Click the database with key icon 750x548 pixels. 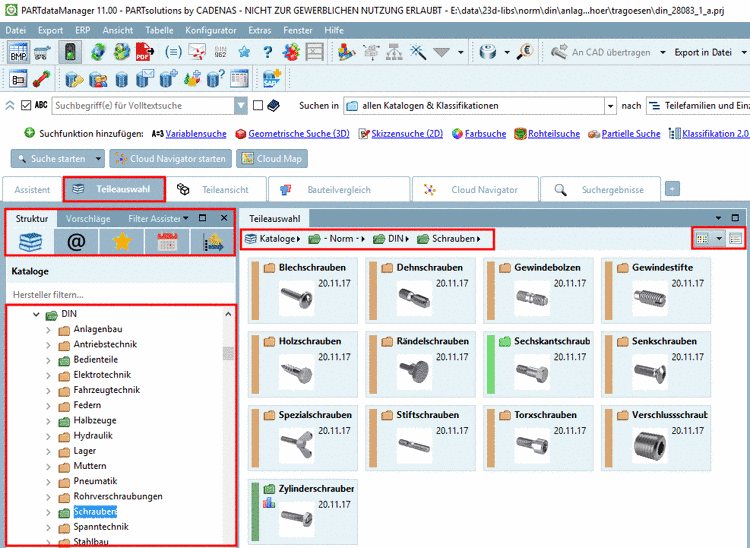point(74,79)
